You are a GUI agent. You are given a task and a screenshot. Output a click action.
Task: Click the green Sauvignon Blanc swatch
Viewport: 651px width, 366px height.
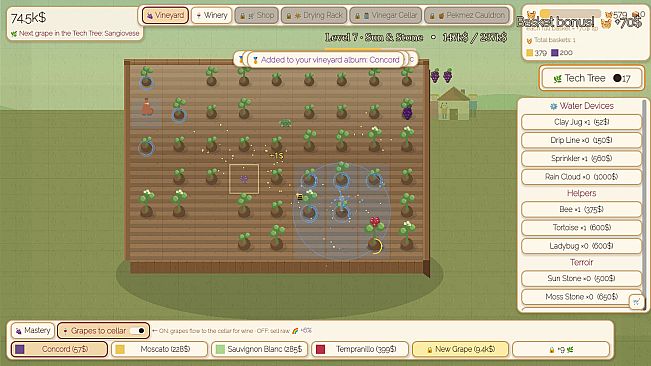(x=220, y=349)
